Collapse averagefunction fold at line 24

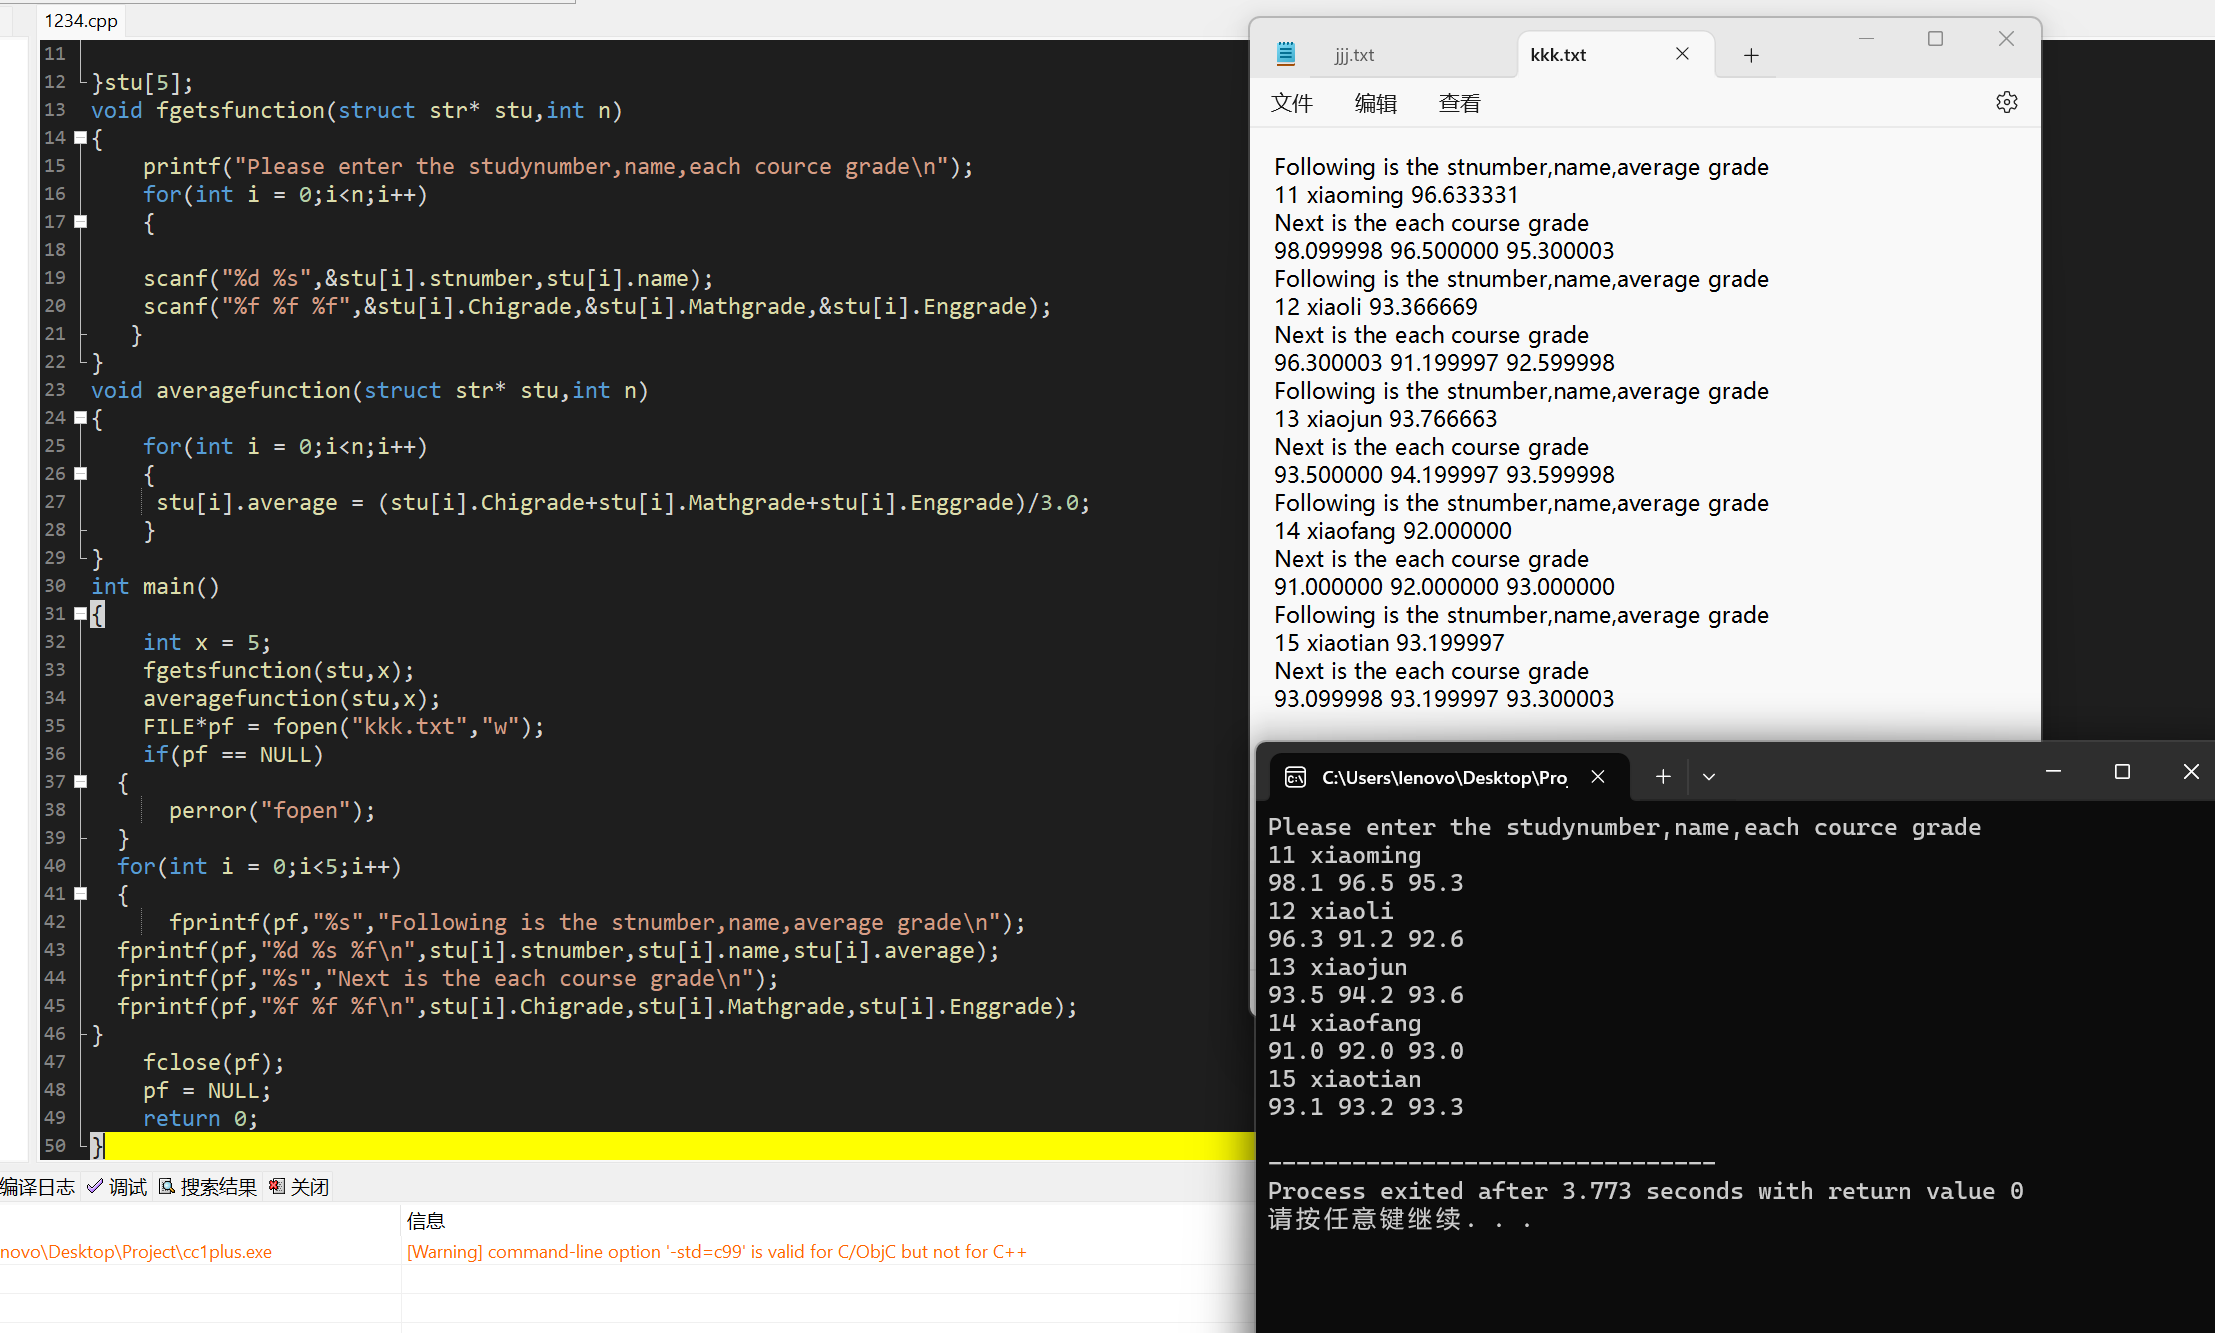point(81,418)
